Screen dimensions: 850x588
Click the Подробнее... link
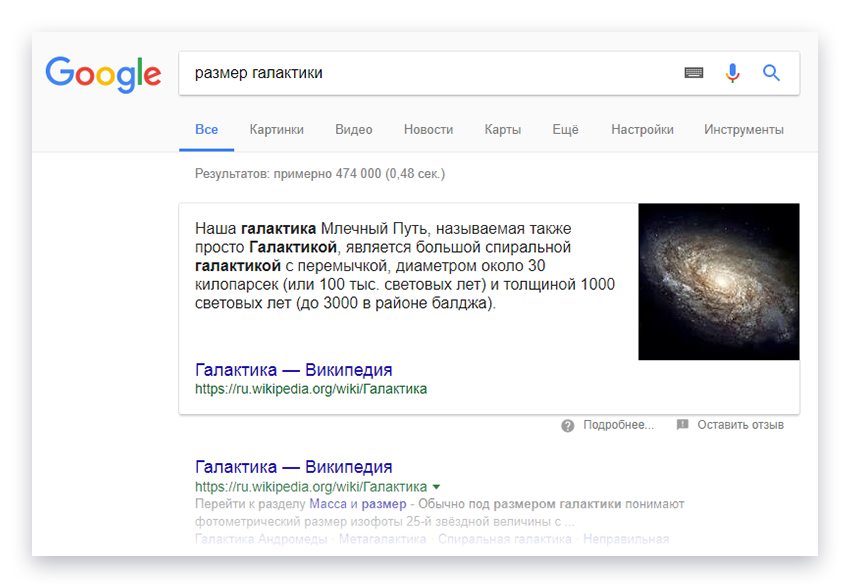point(619,425)
